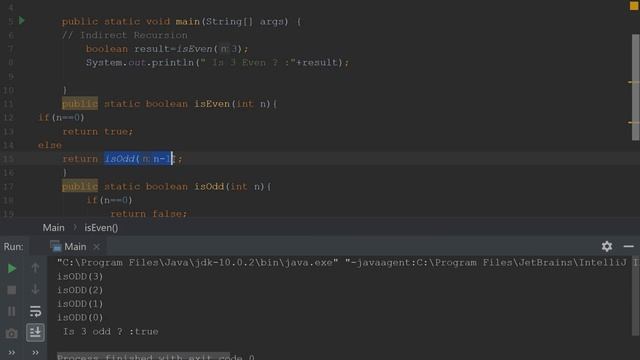Click the '// Indirect Recursion' comment
The image size is (640, 360).
tap(124, 35)
